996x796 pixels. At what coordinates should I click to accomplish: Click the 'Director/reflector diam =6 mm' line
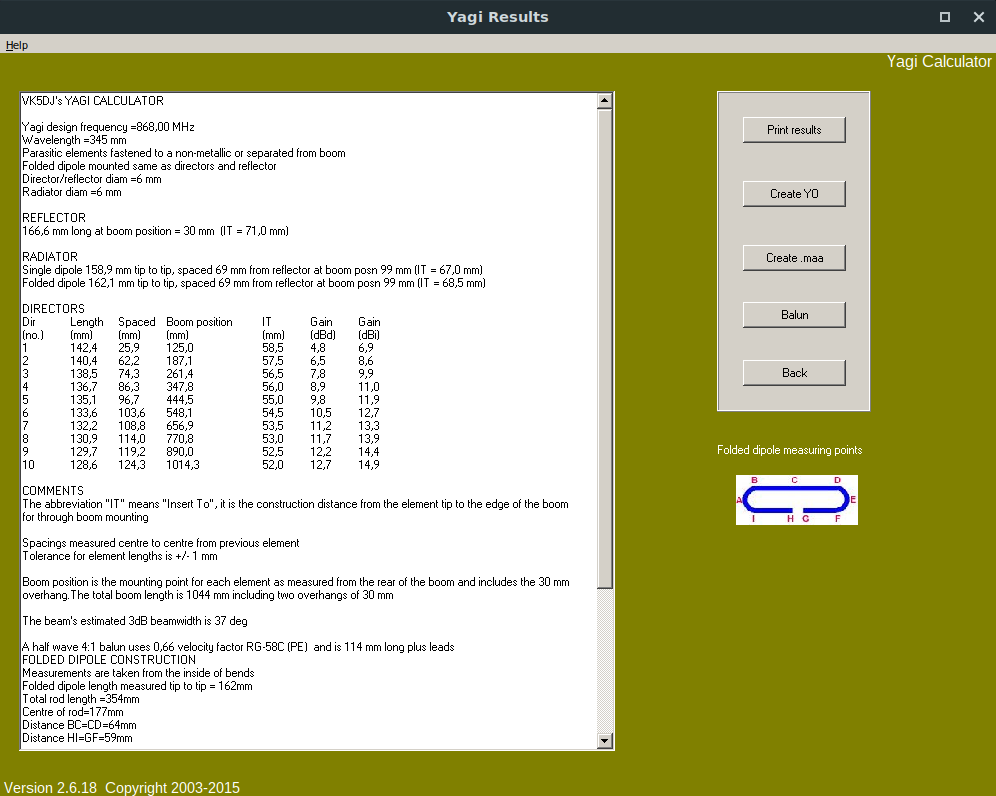click(x=91, y=179)
